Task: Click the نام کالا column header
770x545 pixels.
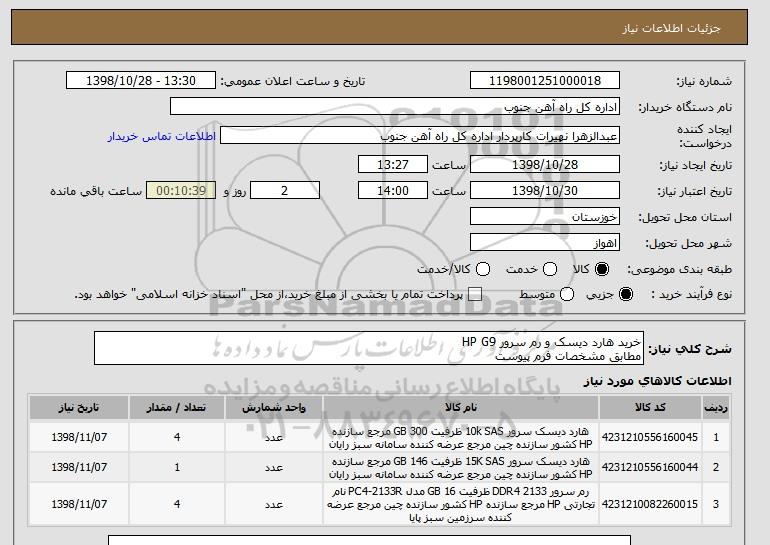Action: tap(461, 408)
